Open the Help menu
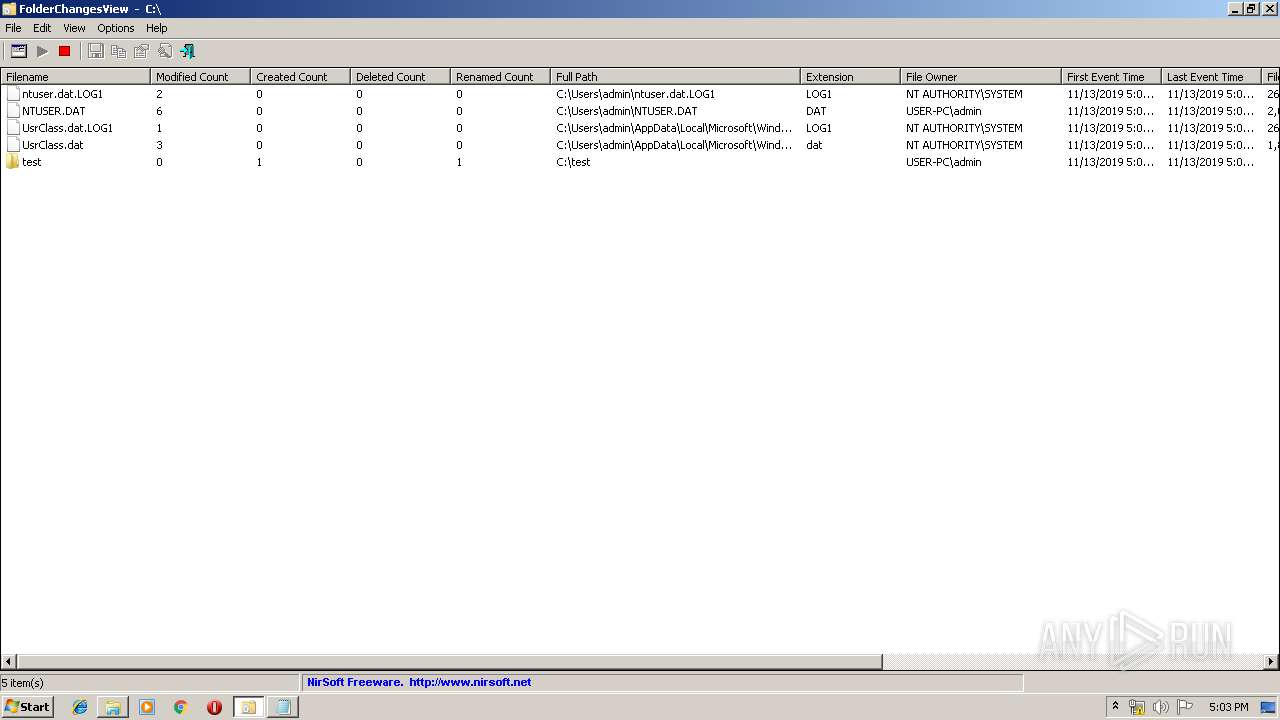The image size is (1280, 720). [157, 28]
